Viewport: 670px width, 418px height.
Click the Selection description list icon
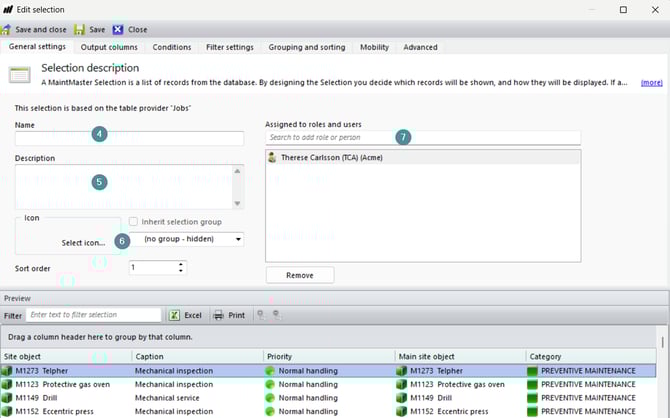(x=20, y=75)
